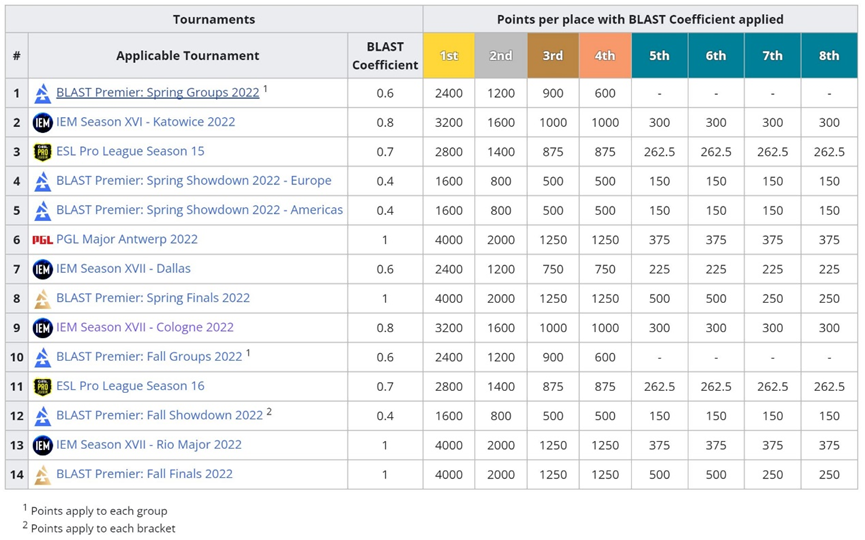Go to PGL Major Antwerp 2022 page
Viewport: 865px width, 540px height.
(x=127, y=239)
